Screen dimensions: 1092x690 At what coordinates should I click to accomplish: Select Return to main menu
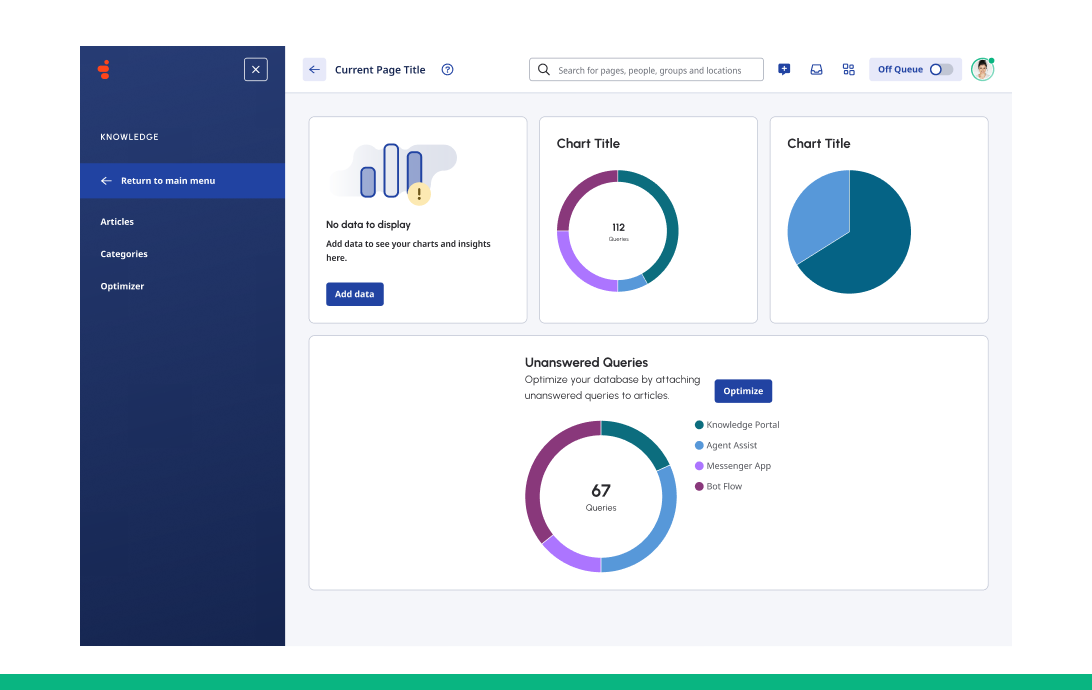click(167, 181)
